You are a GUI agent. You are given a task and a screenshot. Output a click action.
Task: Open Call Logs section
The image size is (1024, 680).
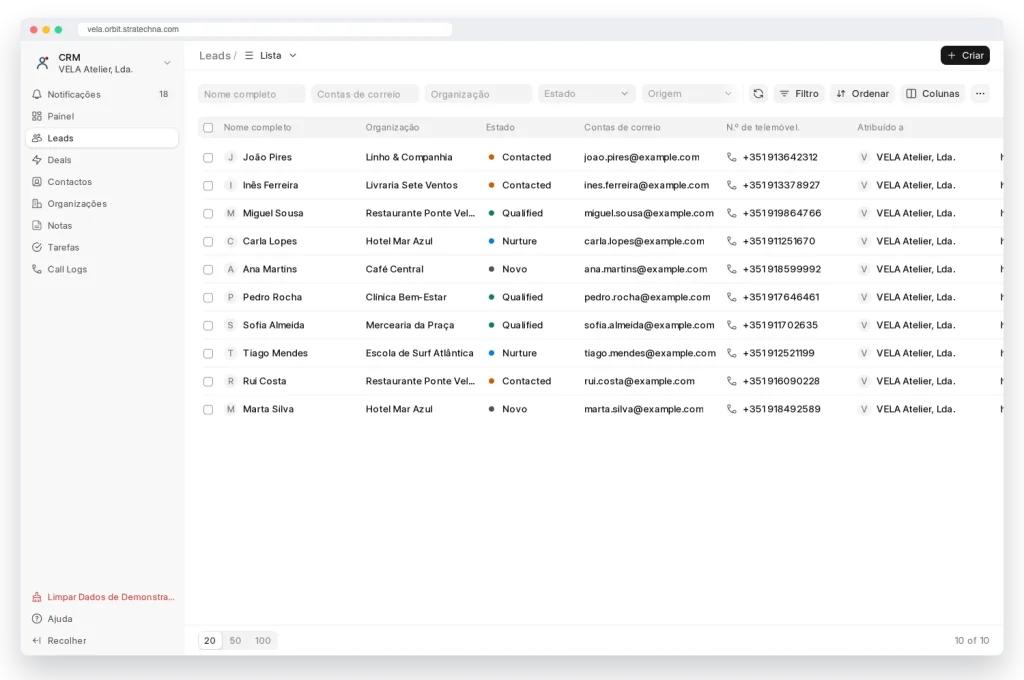(101, 269)
